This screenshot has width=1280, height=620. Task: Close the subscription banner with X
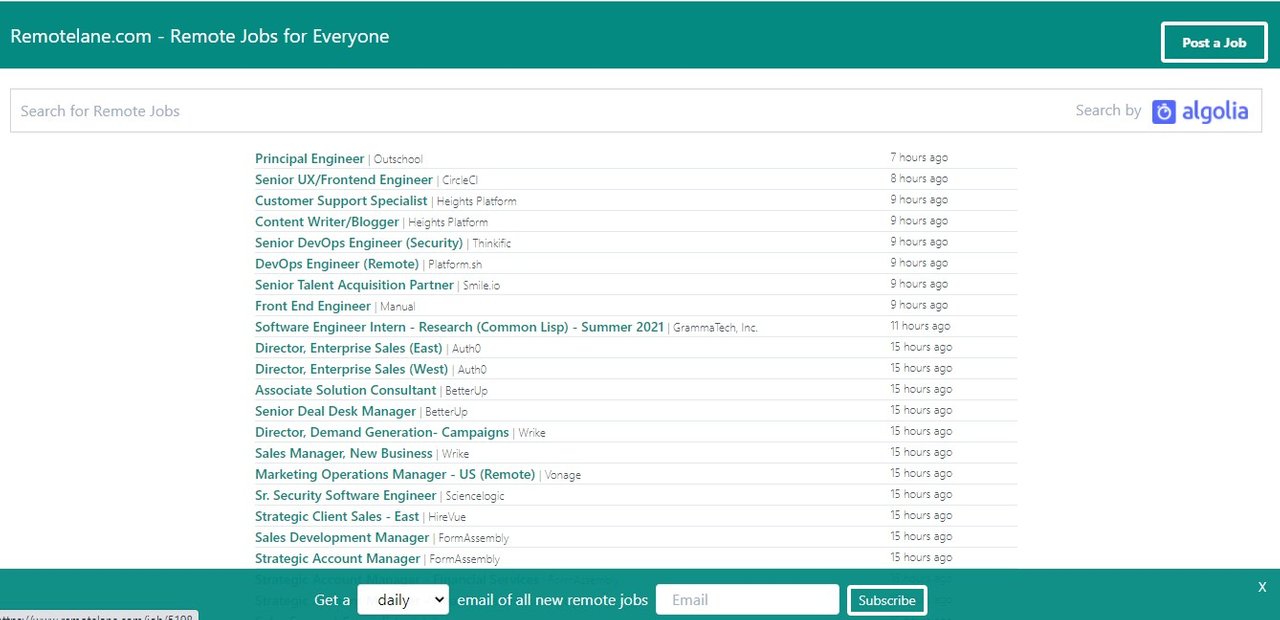point(1262,587)
